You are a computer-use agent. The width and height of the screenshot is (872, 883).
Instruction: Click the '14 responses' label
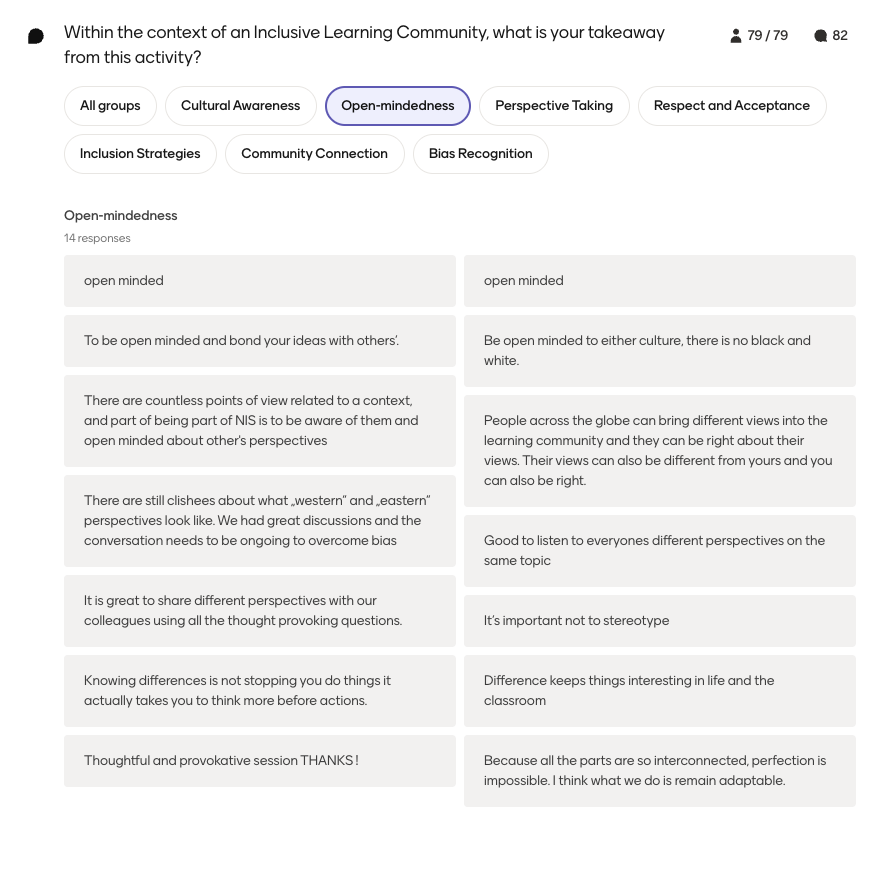tap(97, 238)
